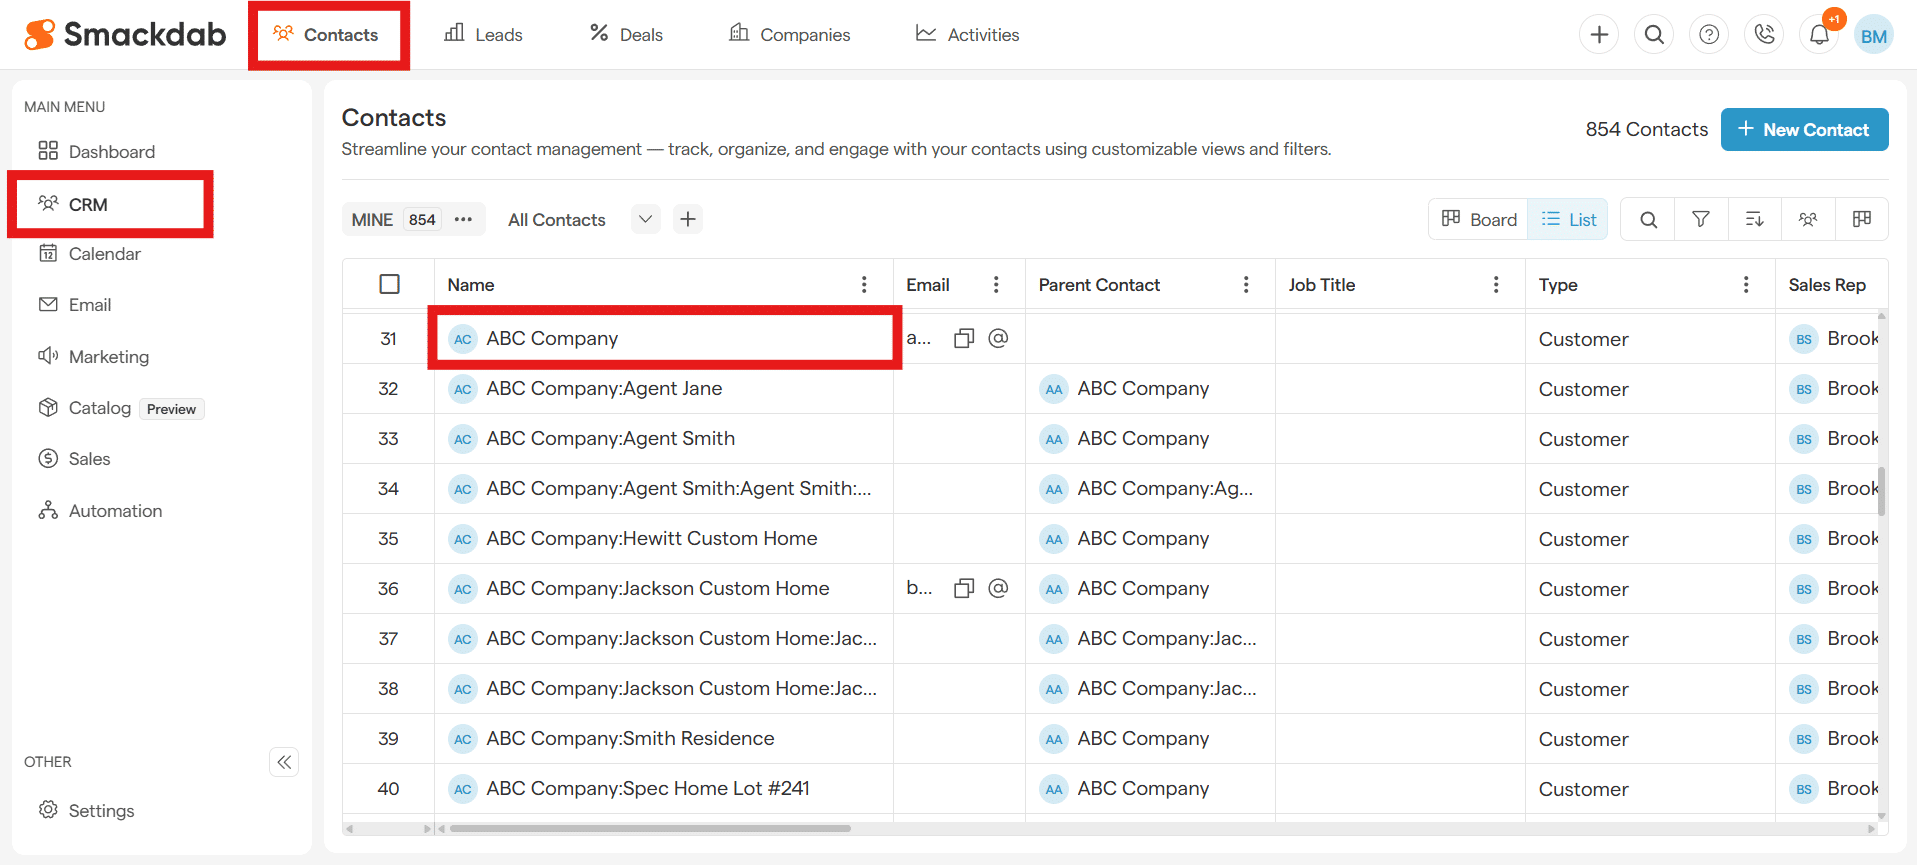This screenshot has width=1917, height=865.
Task: Switch to Board view
Action: pos(1478,219)
